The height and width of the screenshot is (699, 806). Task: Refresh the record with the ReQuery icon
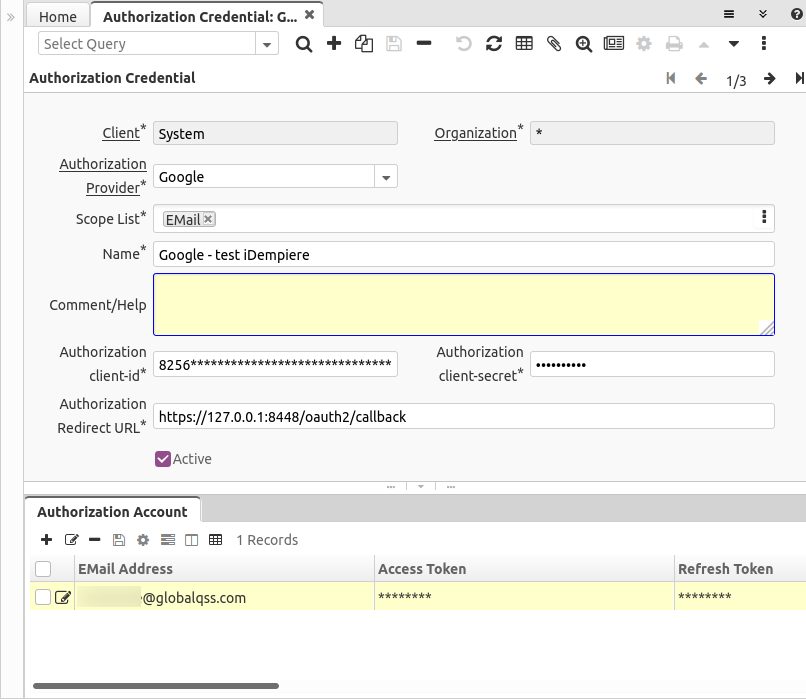click(x=494, y=44)
